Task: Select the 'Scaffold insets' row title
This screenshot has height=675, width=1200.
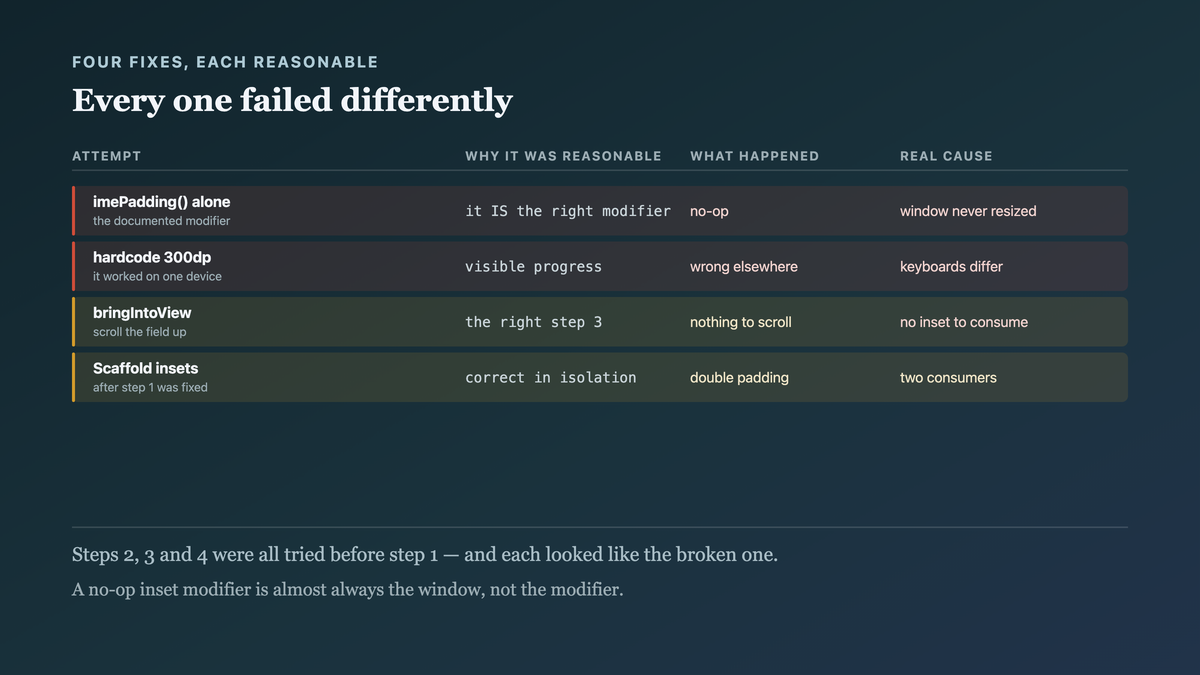Action: coord(145,368)
